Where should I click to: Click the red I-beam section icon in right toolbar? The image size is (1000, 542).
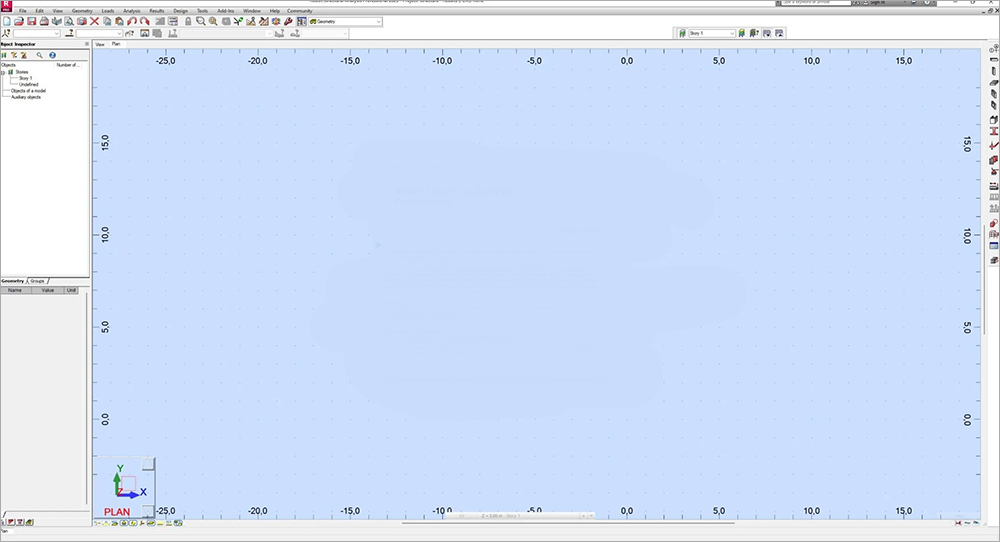pyautogui.click(x=994, y=131)
